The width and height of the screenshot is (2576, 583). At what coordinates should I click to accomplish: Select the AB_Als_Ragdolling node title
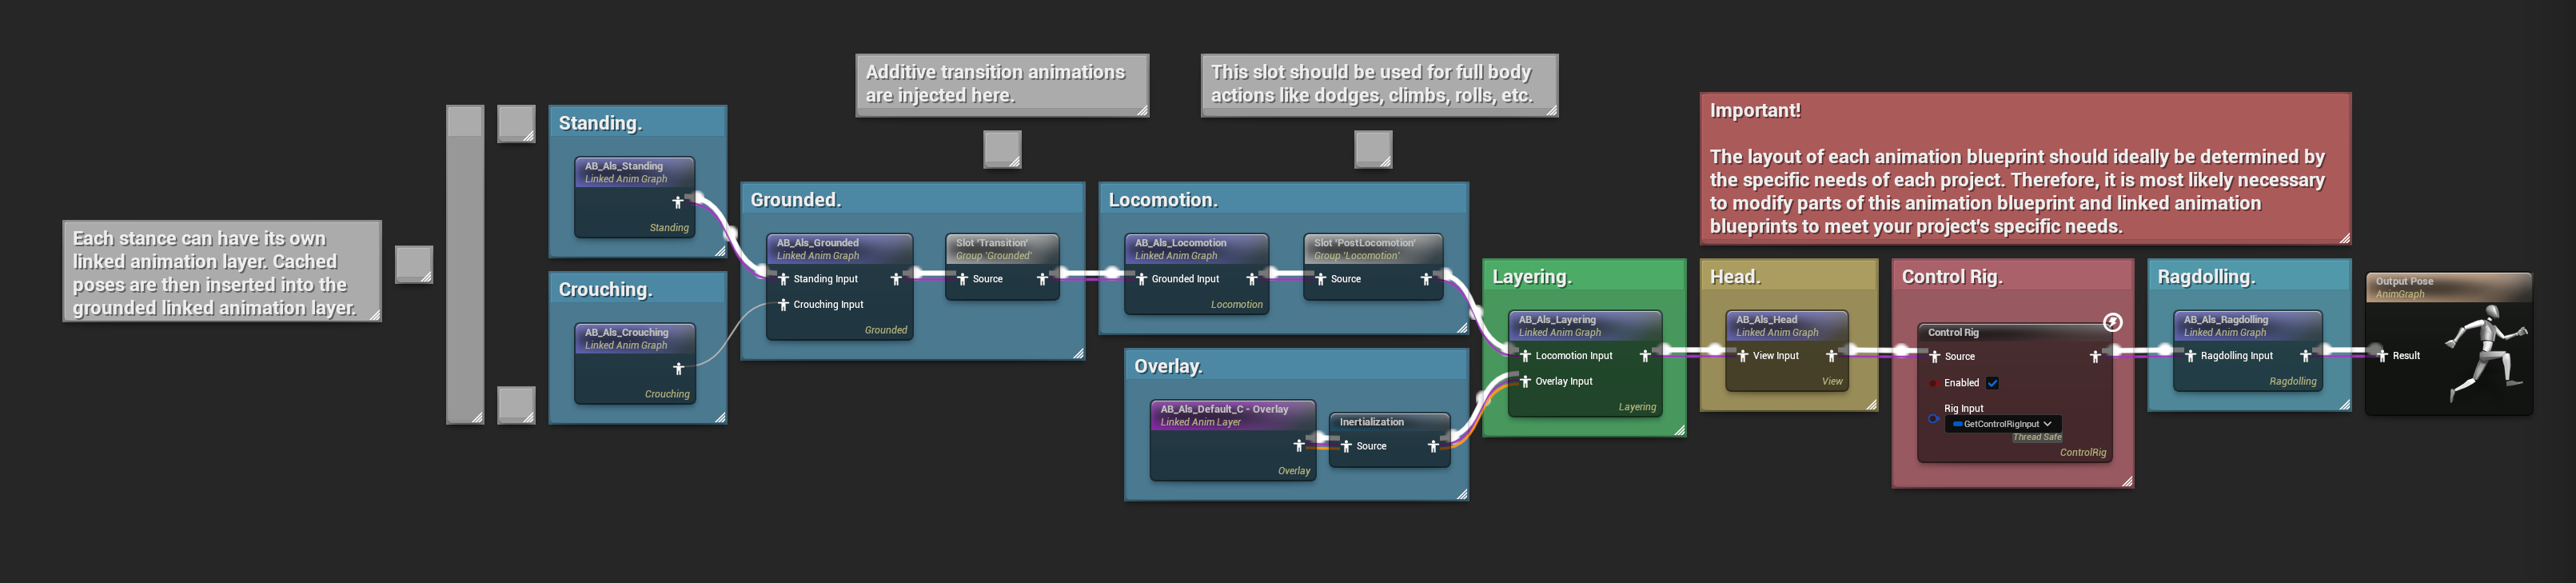pos(2226,320)
